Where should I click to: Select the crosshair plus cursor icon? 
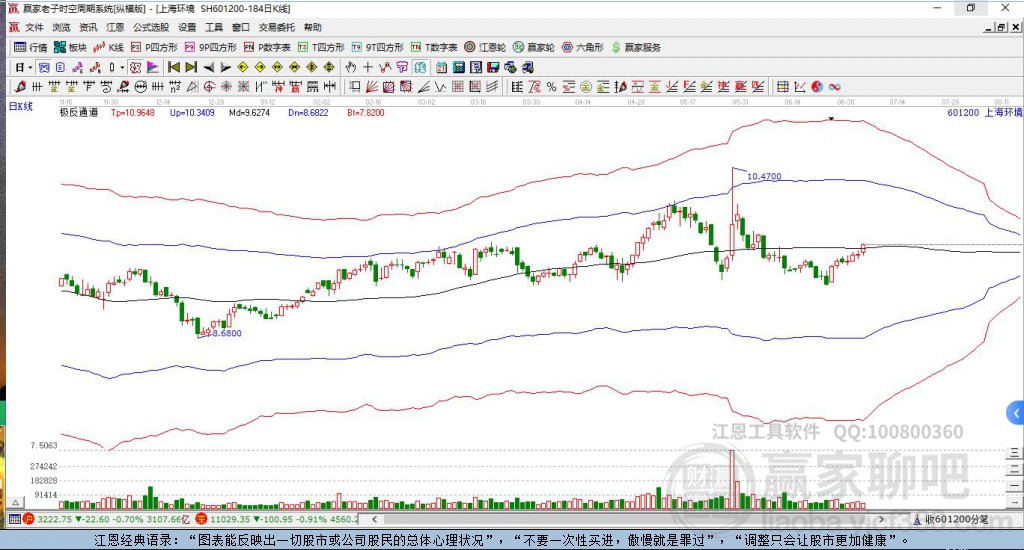click(x=368, y=67)
